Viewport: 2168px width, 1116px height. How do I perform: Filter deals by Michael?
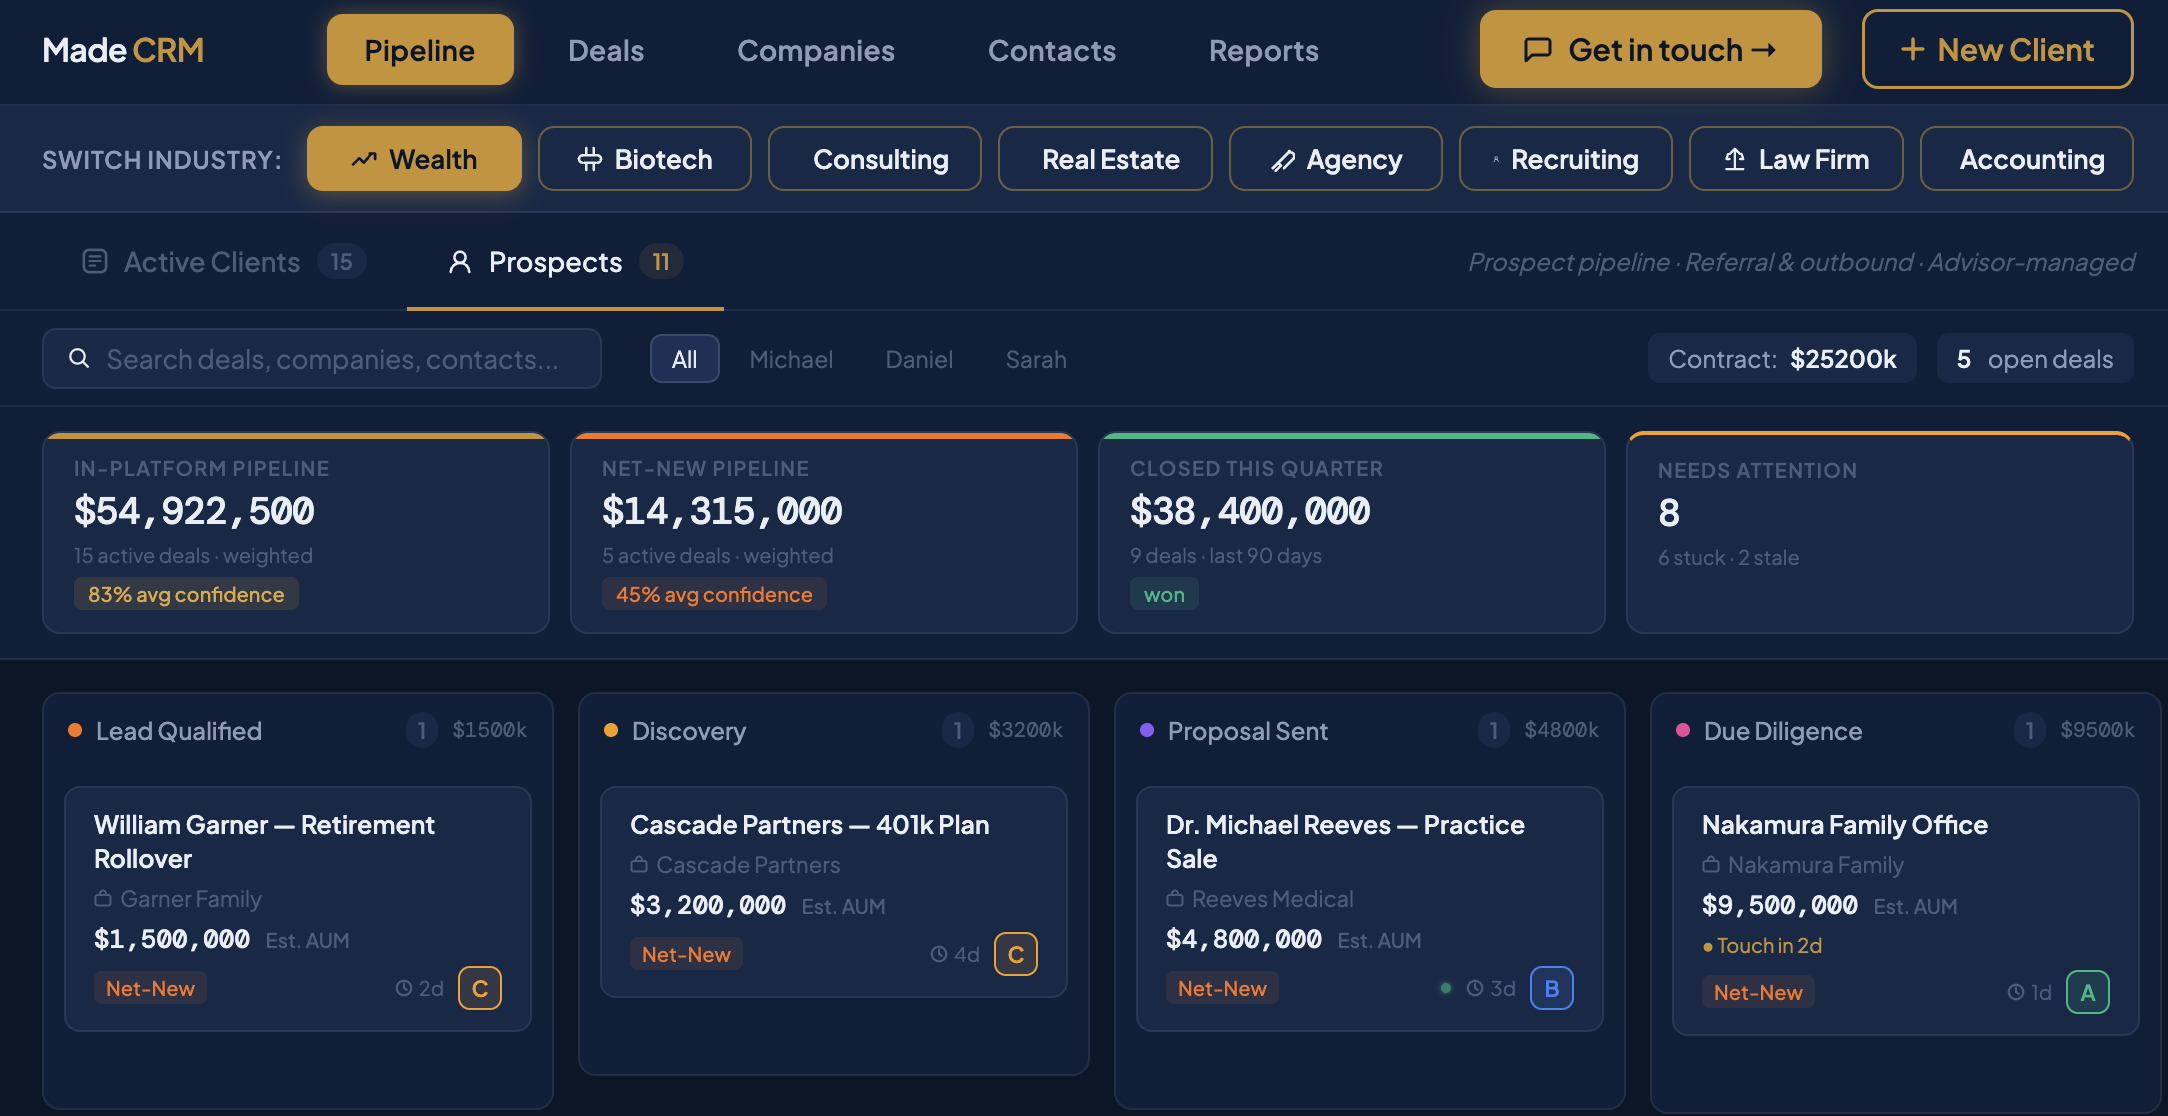pos(791,359)
